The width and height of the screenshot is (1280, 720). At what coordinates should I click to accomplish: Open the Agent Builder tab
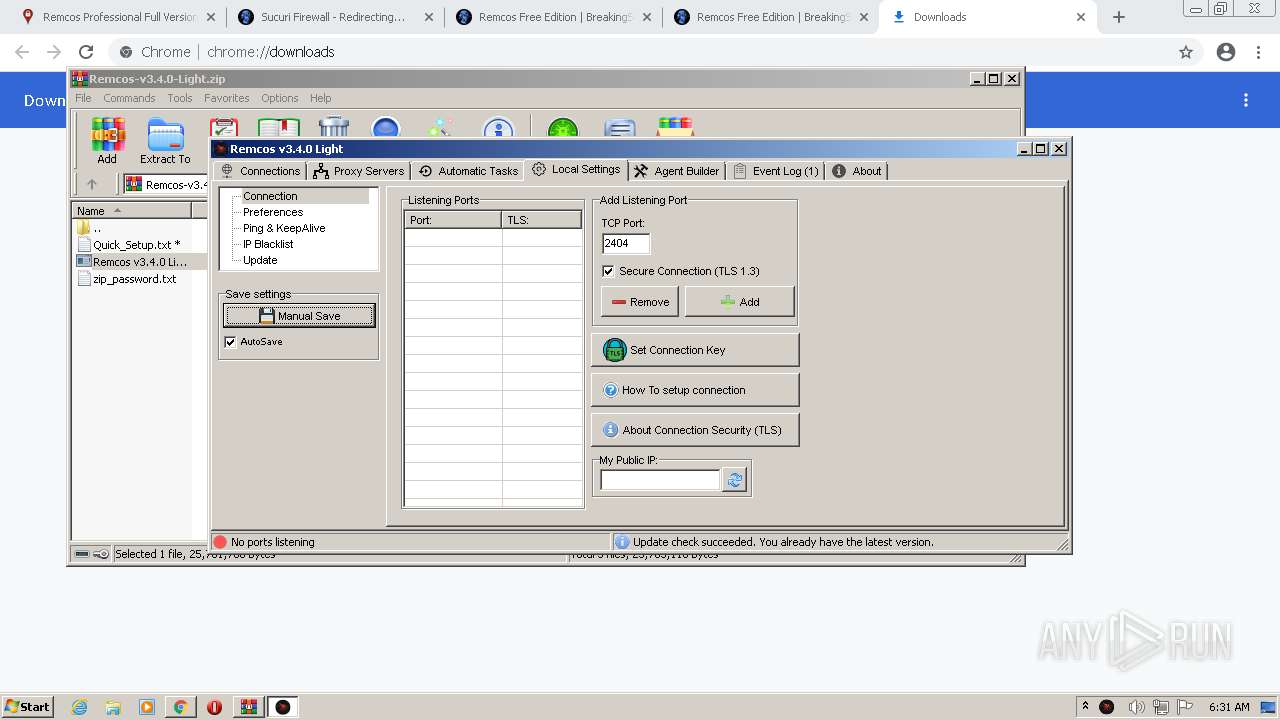(x=677, y=171)
